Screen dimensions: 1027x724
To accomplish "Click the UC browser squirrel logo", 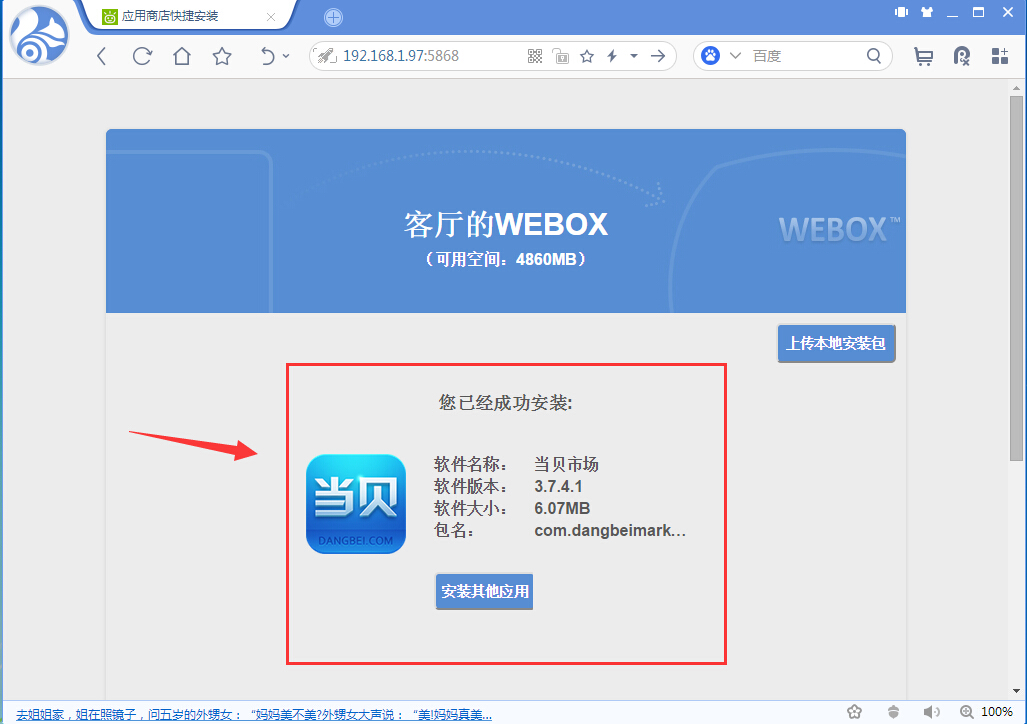I will click(x=39, y=36).
